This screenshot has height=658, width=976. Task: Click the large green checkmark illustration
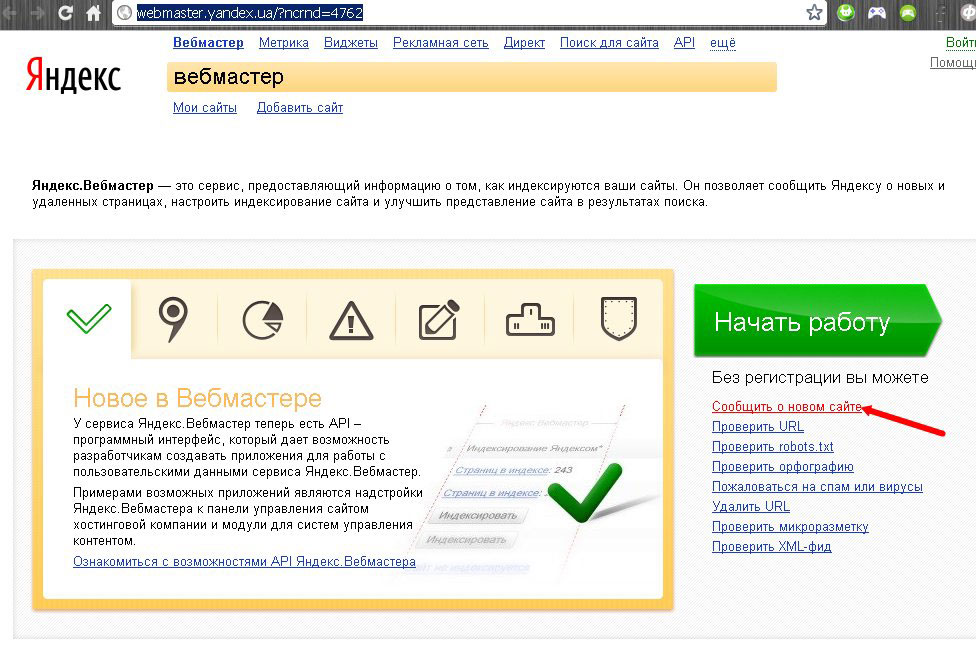click(x=585, y=492)
